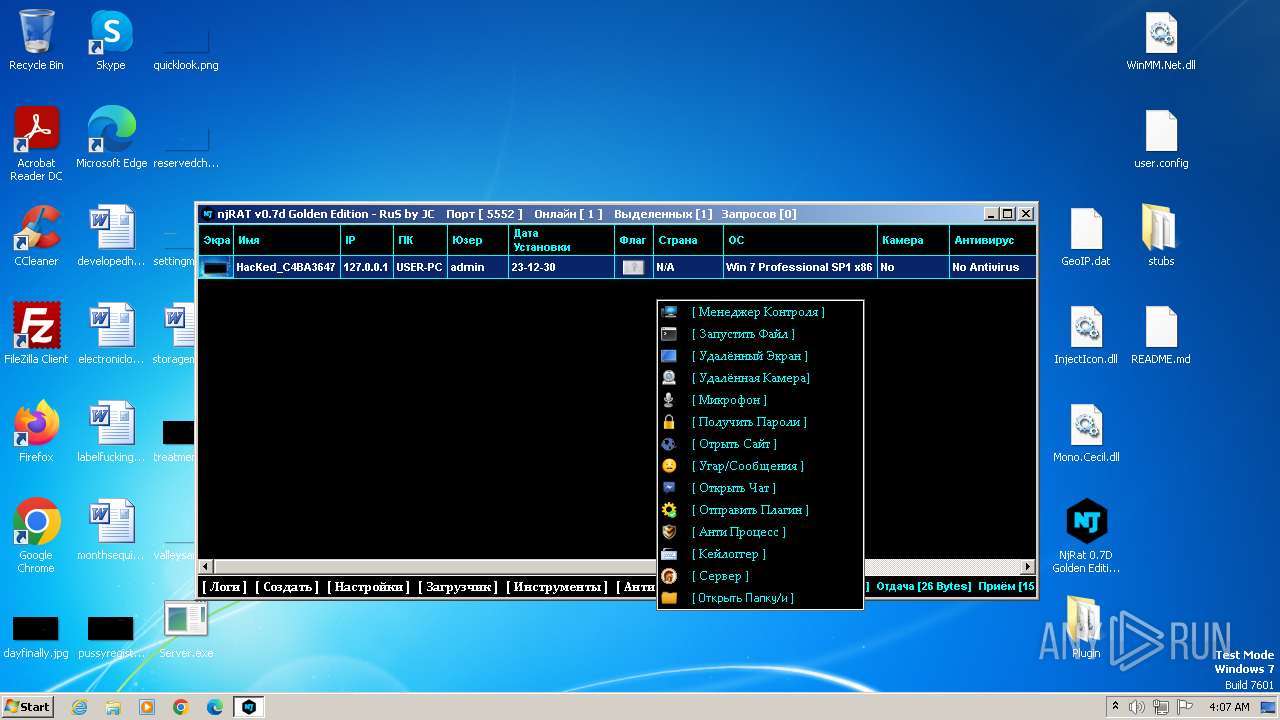
Task: Click the Антивирус column header
Action: (x=992, y=240)
